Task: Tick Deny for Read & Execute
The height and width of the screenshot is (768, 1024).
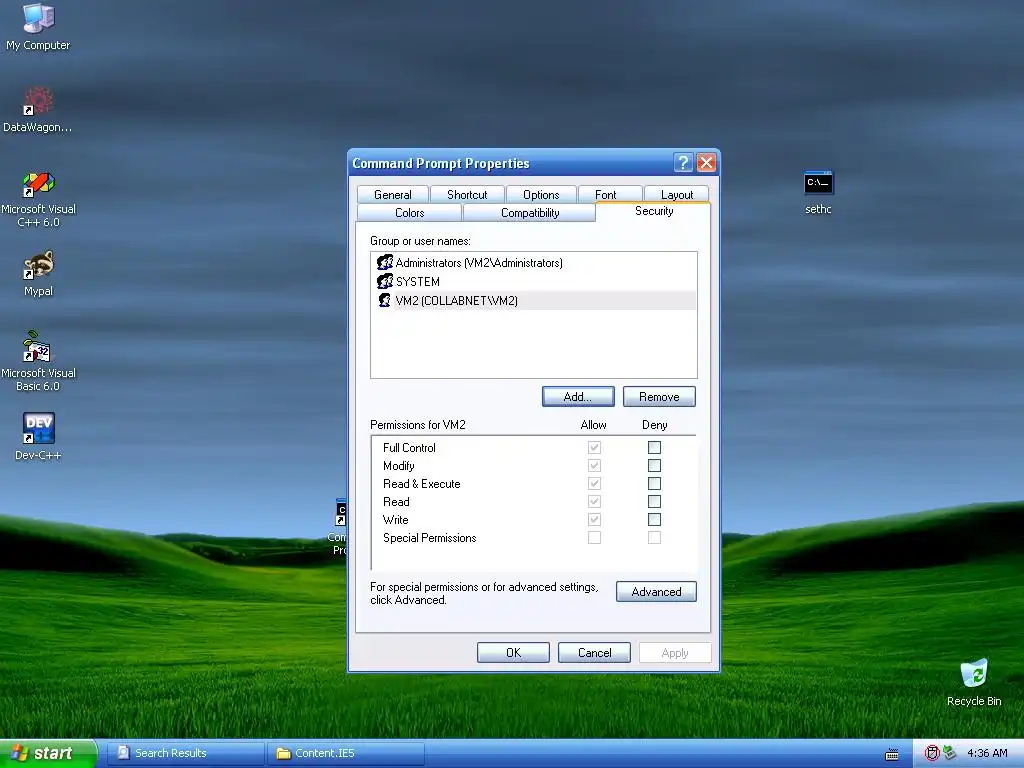Action: point(654,483)
